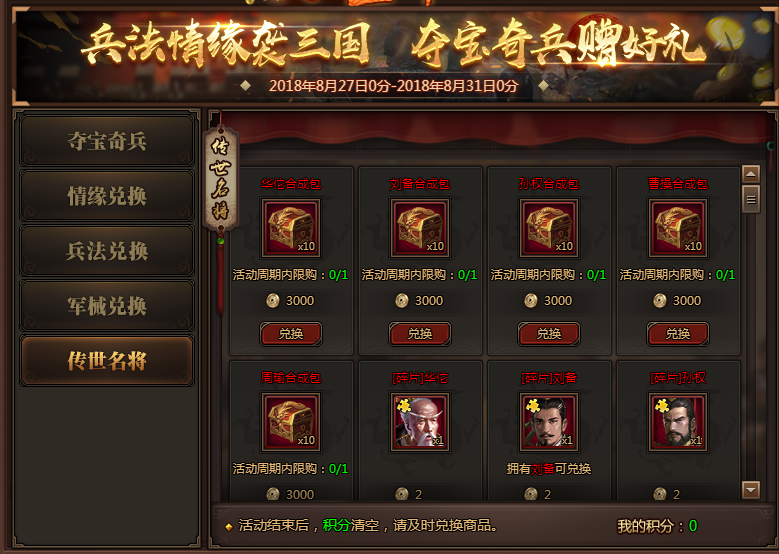The width and height of the screenshot is (779, 554).
Task: Switch to 军械兑换 tab
Action: 107,306
